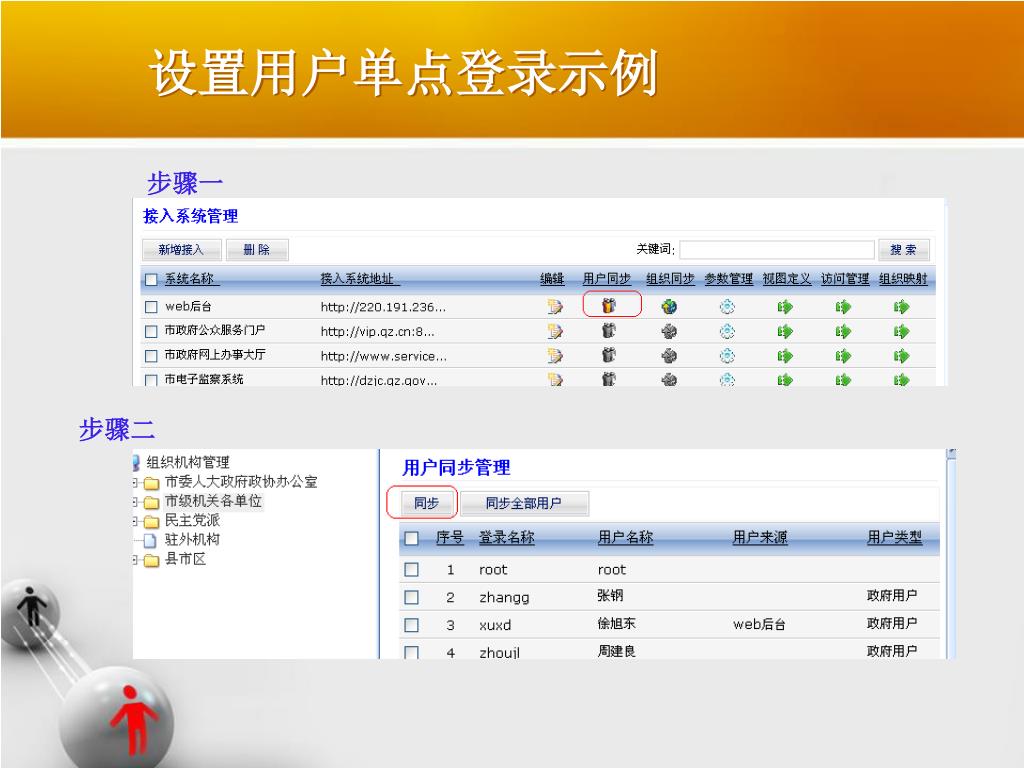The image size is (1024, 768).
Task: Click view definition arrow for web后台
Action: point(785,307)
